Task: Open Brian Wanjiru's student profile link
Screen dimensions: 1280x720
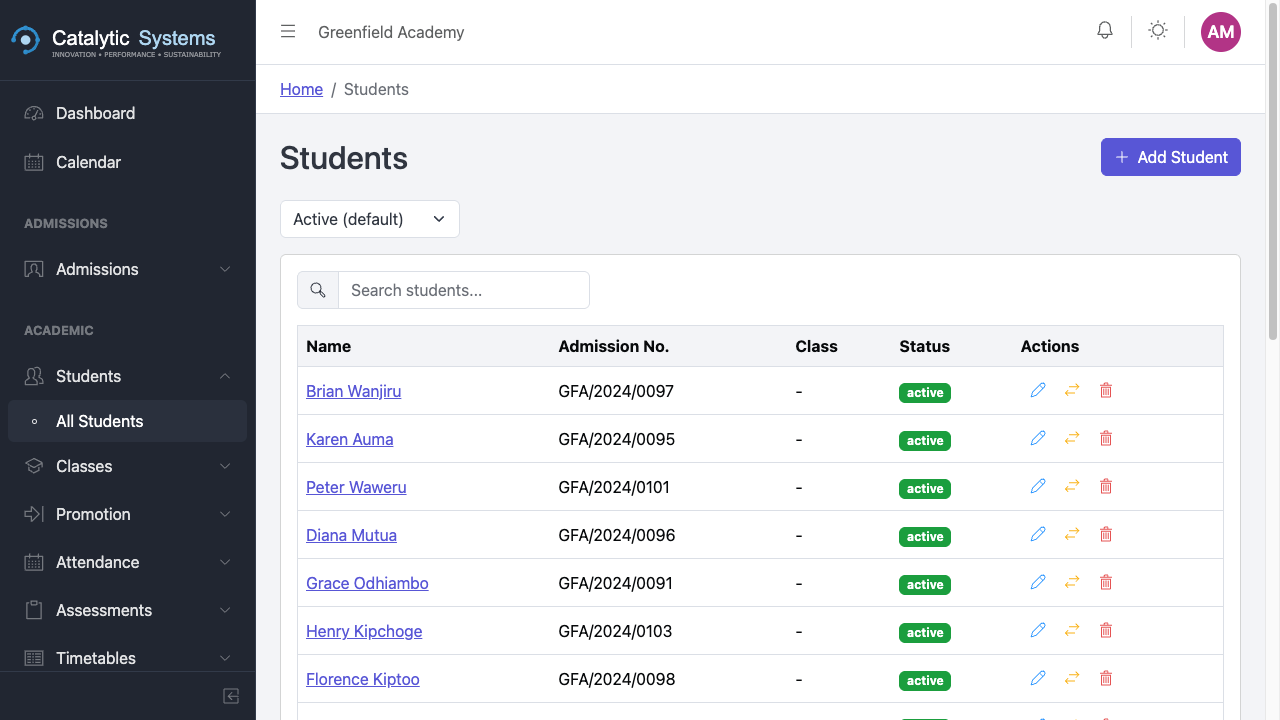Action: click(353, 391)
